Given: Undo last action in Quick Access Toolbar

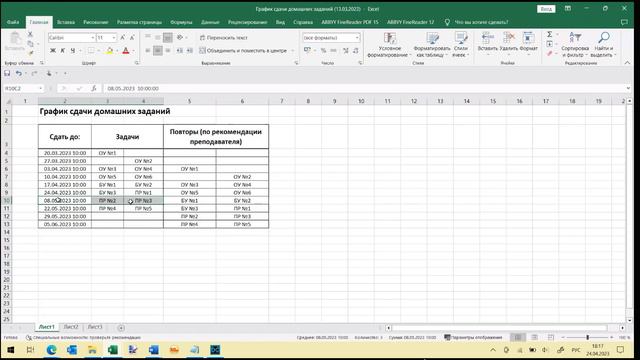Looking at the screenshot, I should pos(18,73).
